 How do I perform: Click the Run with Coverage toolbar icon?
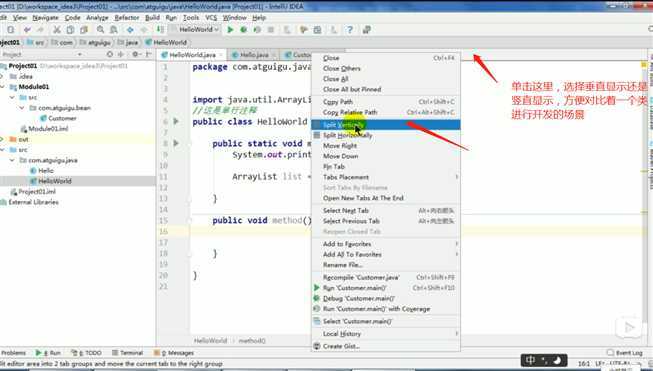click(257, 30)
